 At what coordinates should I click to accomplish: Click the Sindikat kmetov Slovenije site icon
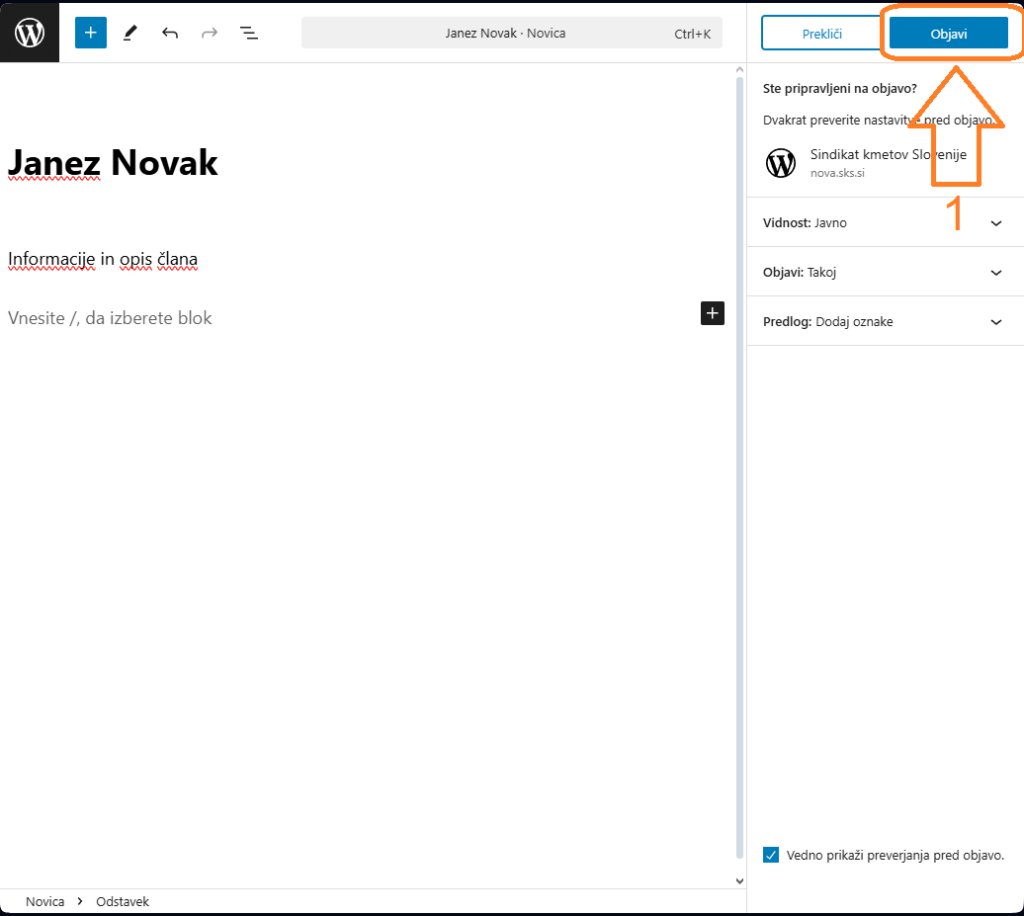click(780, 162)
